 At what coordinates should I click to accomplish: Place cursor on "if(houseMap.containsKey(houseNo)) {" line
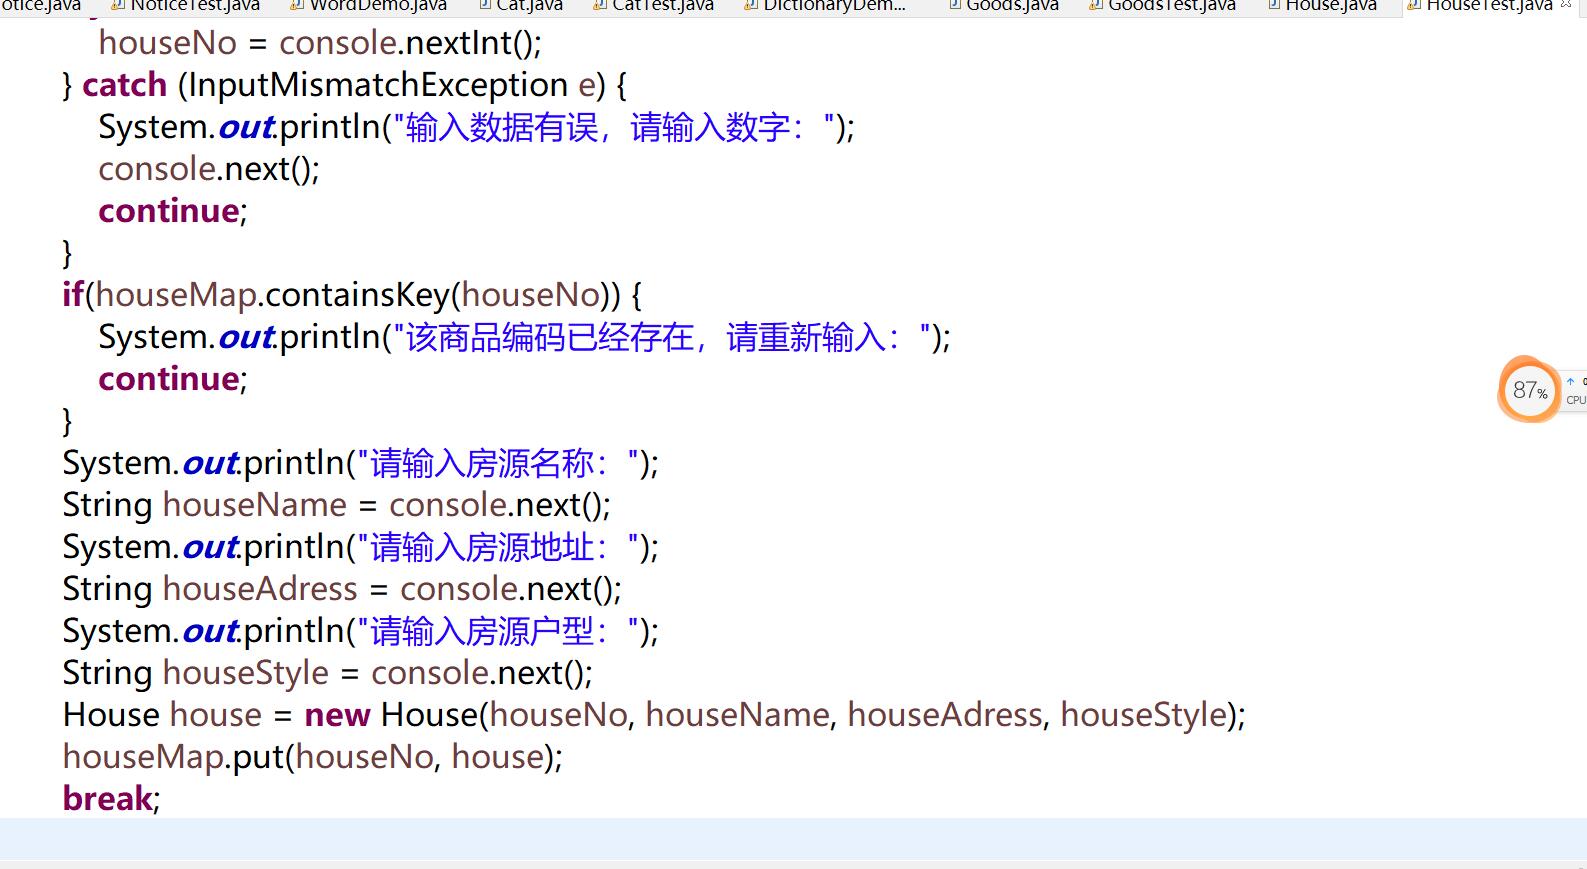352,295
